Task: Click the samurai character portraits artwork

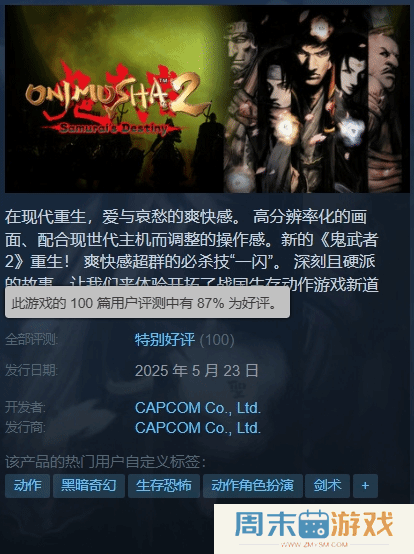Action: pyautogui.click(x=316, y=99)
